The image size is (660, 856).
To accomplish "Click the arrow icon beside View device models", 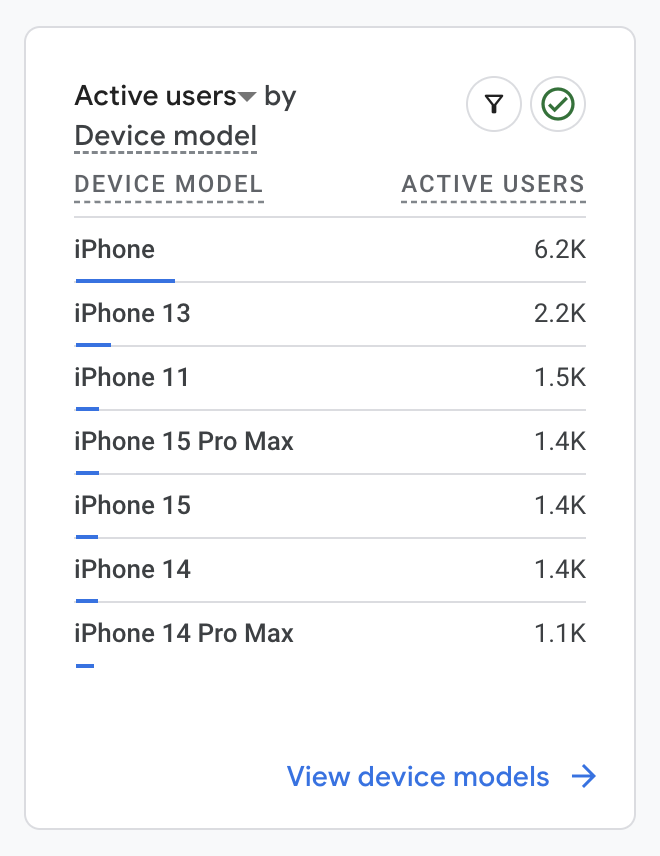I will tap(585, 777).
